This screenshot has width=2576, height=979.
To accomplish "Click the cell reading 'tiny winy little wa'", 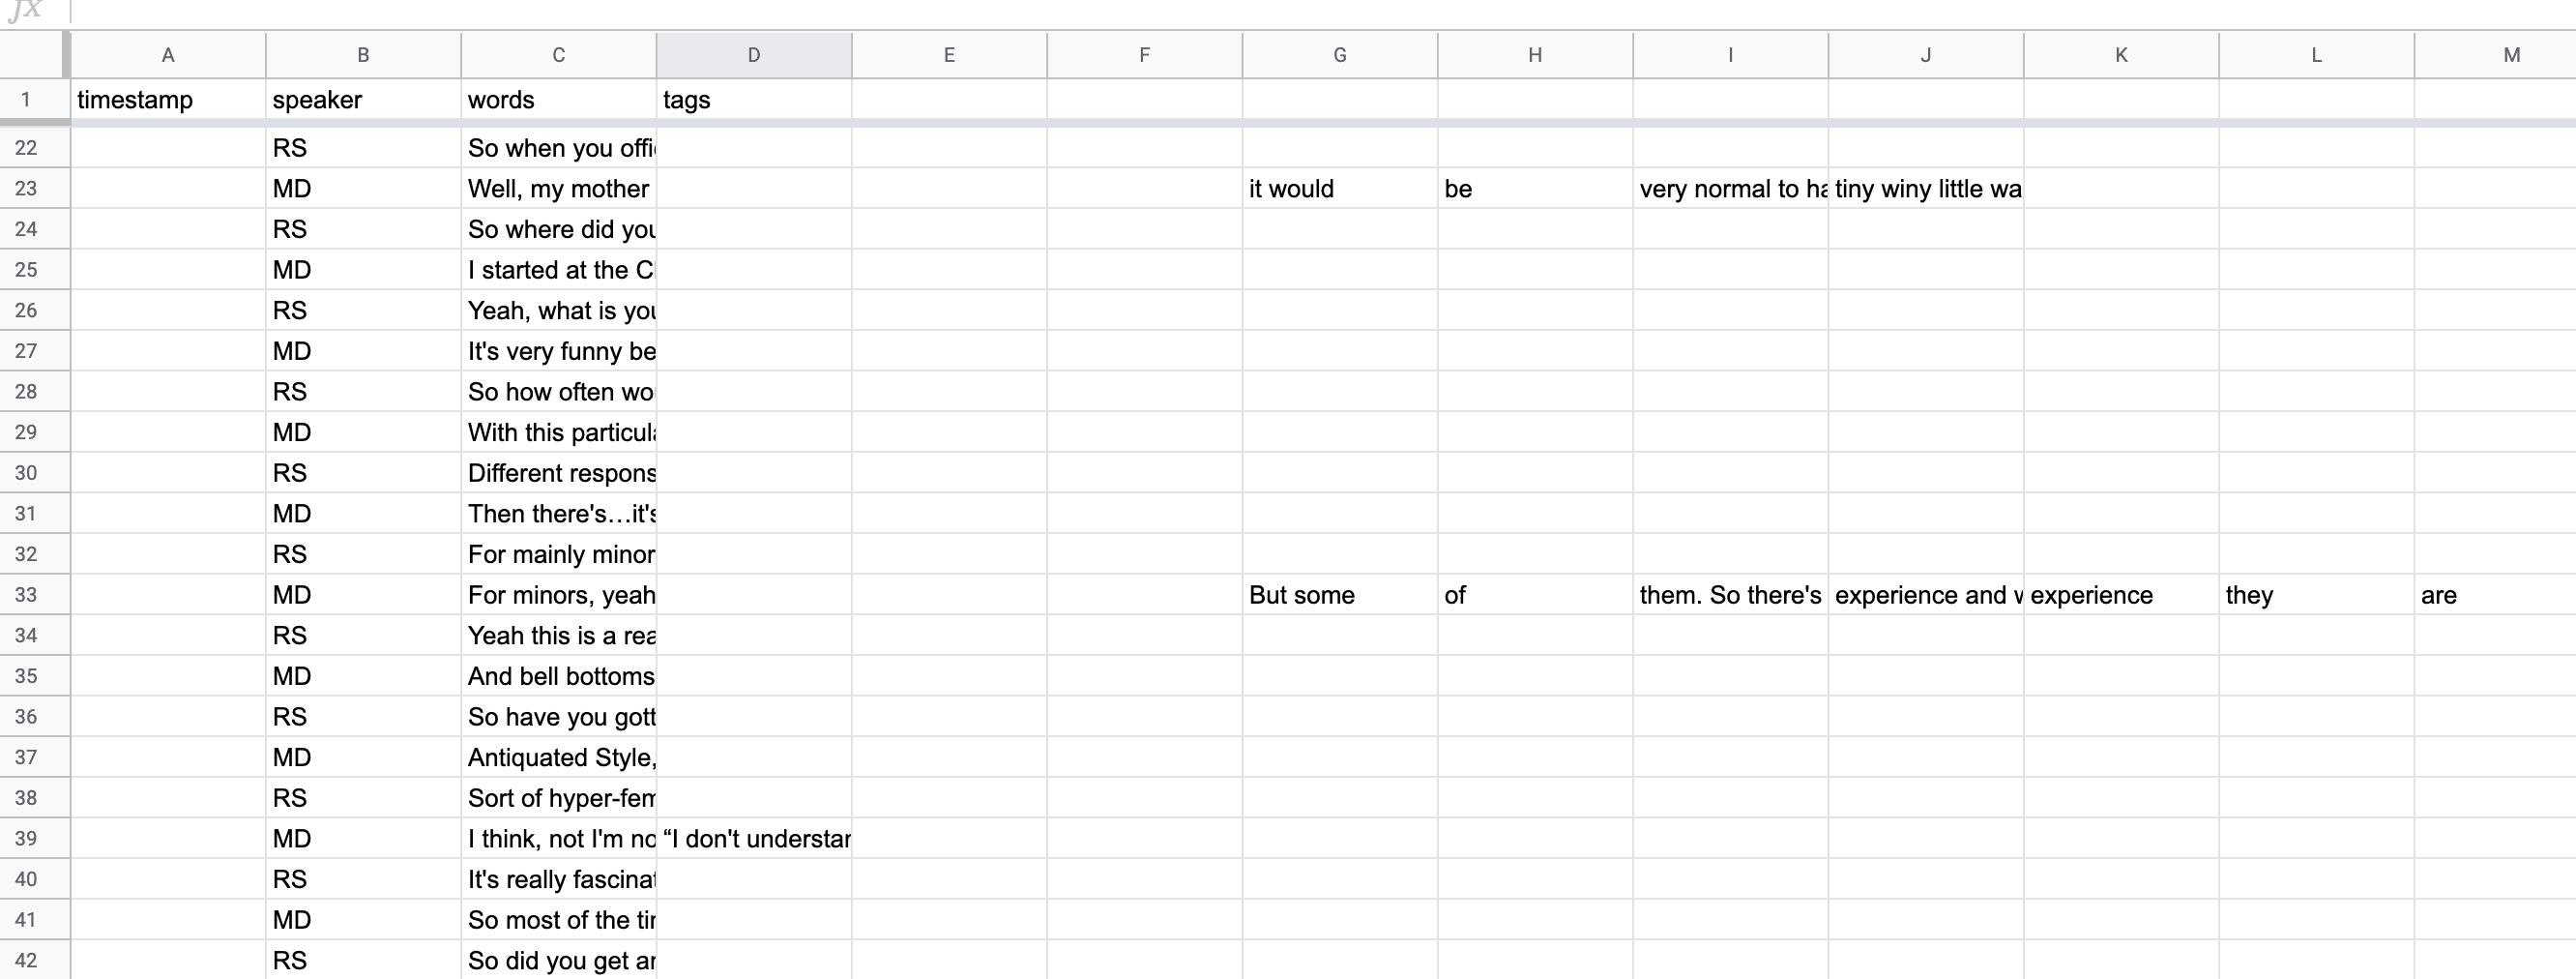I will tap(1923, 188).
